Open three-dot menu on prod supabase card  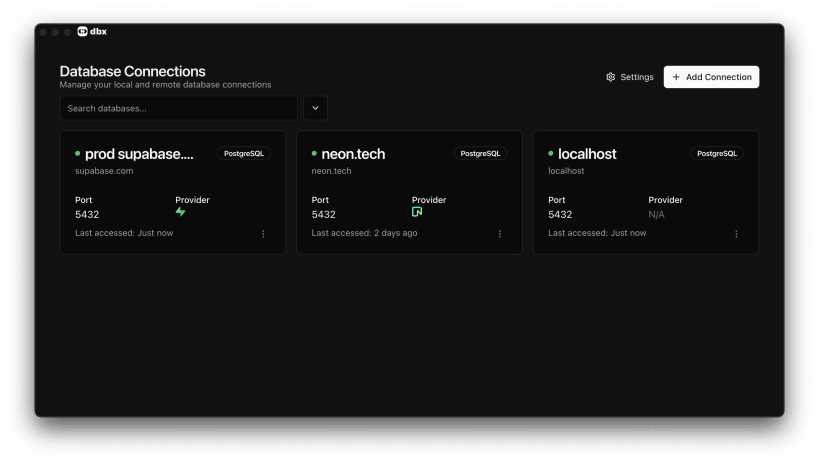pyautogui.click(x=263, y=234)
